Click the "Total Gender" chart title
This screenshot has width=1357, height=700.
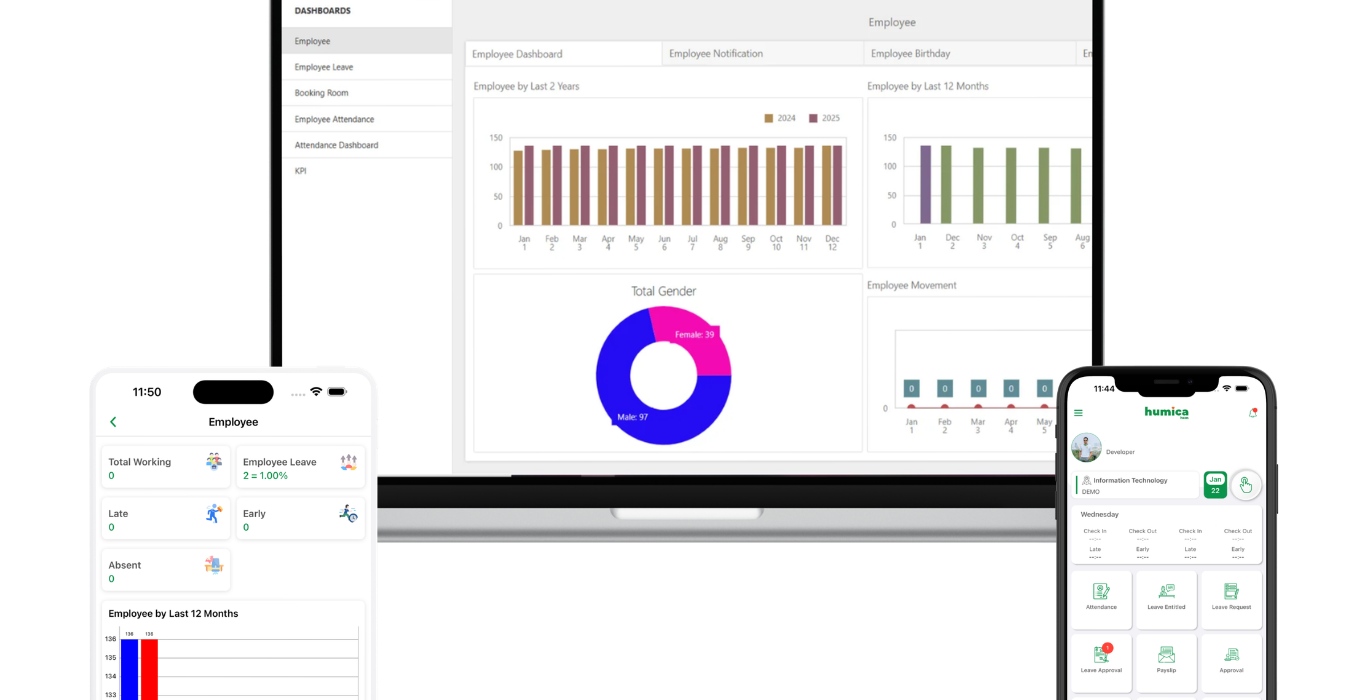coord(664,291)
